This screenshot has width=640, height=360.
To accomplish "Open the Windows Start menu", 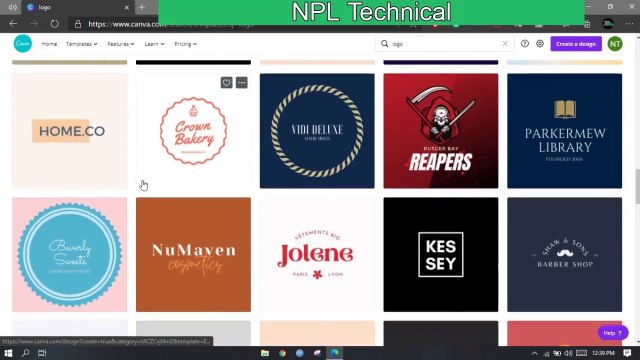I will click(x=8, y=353).
